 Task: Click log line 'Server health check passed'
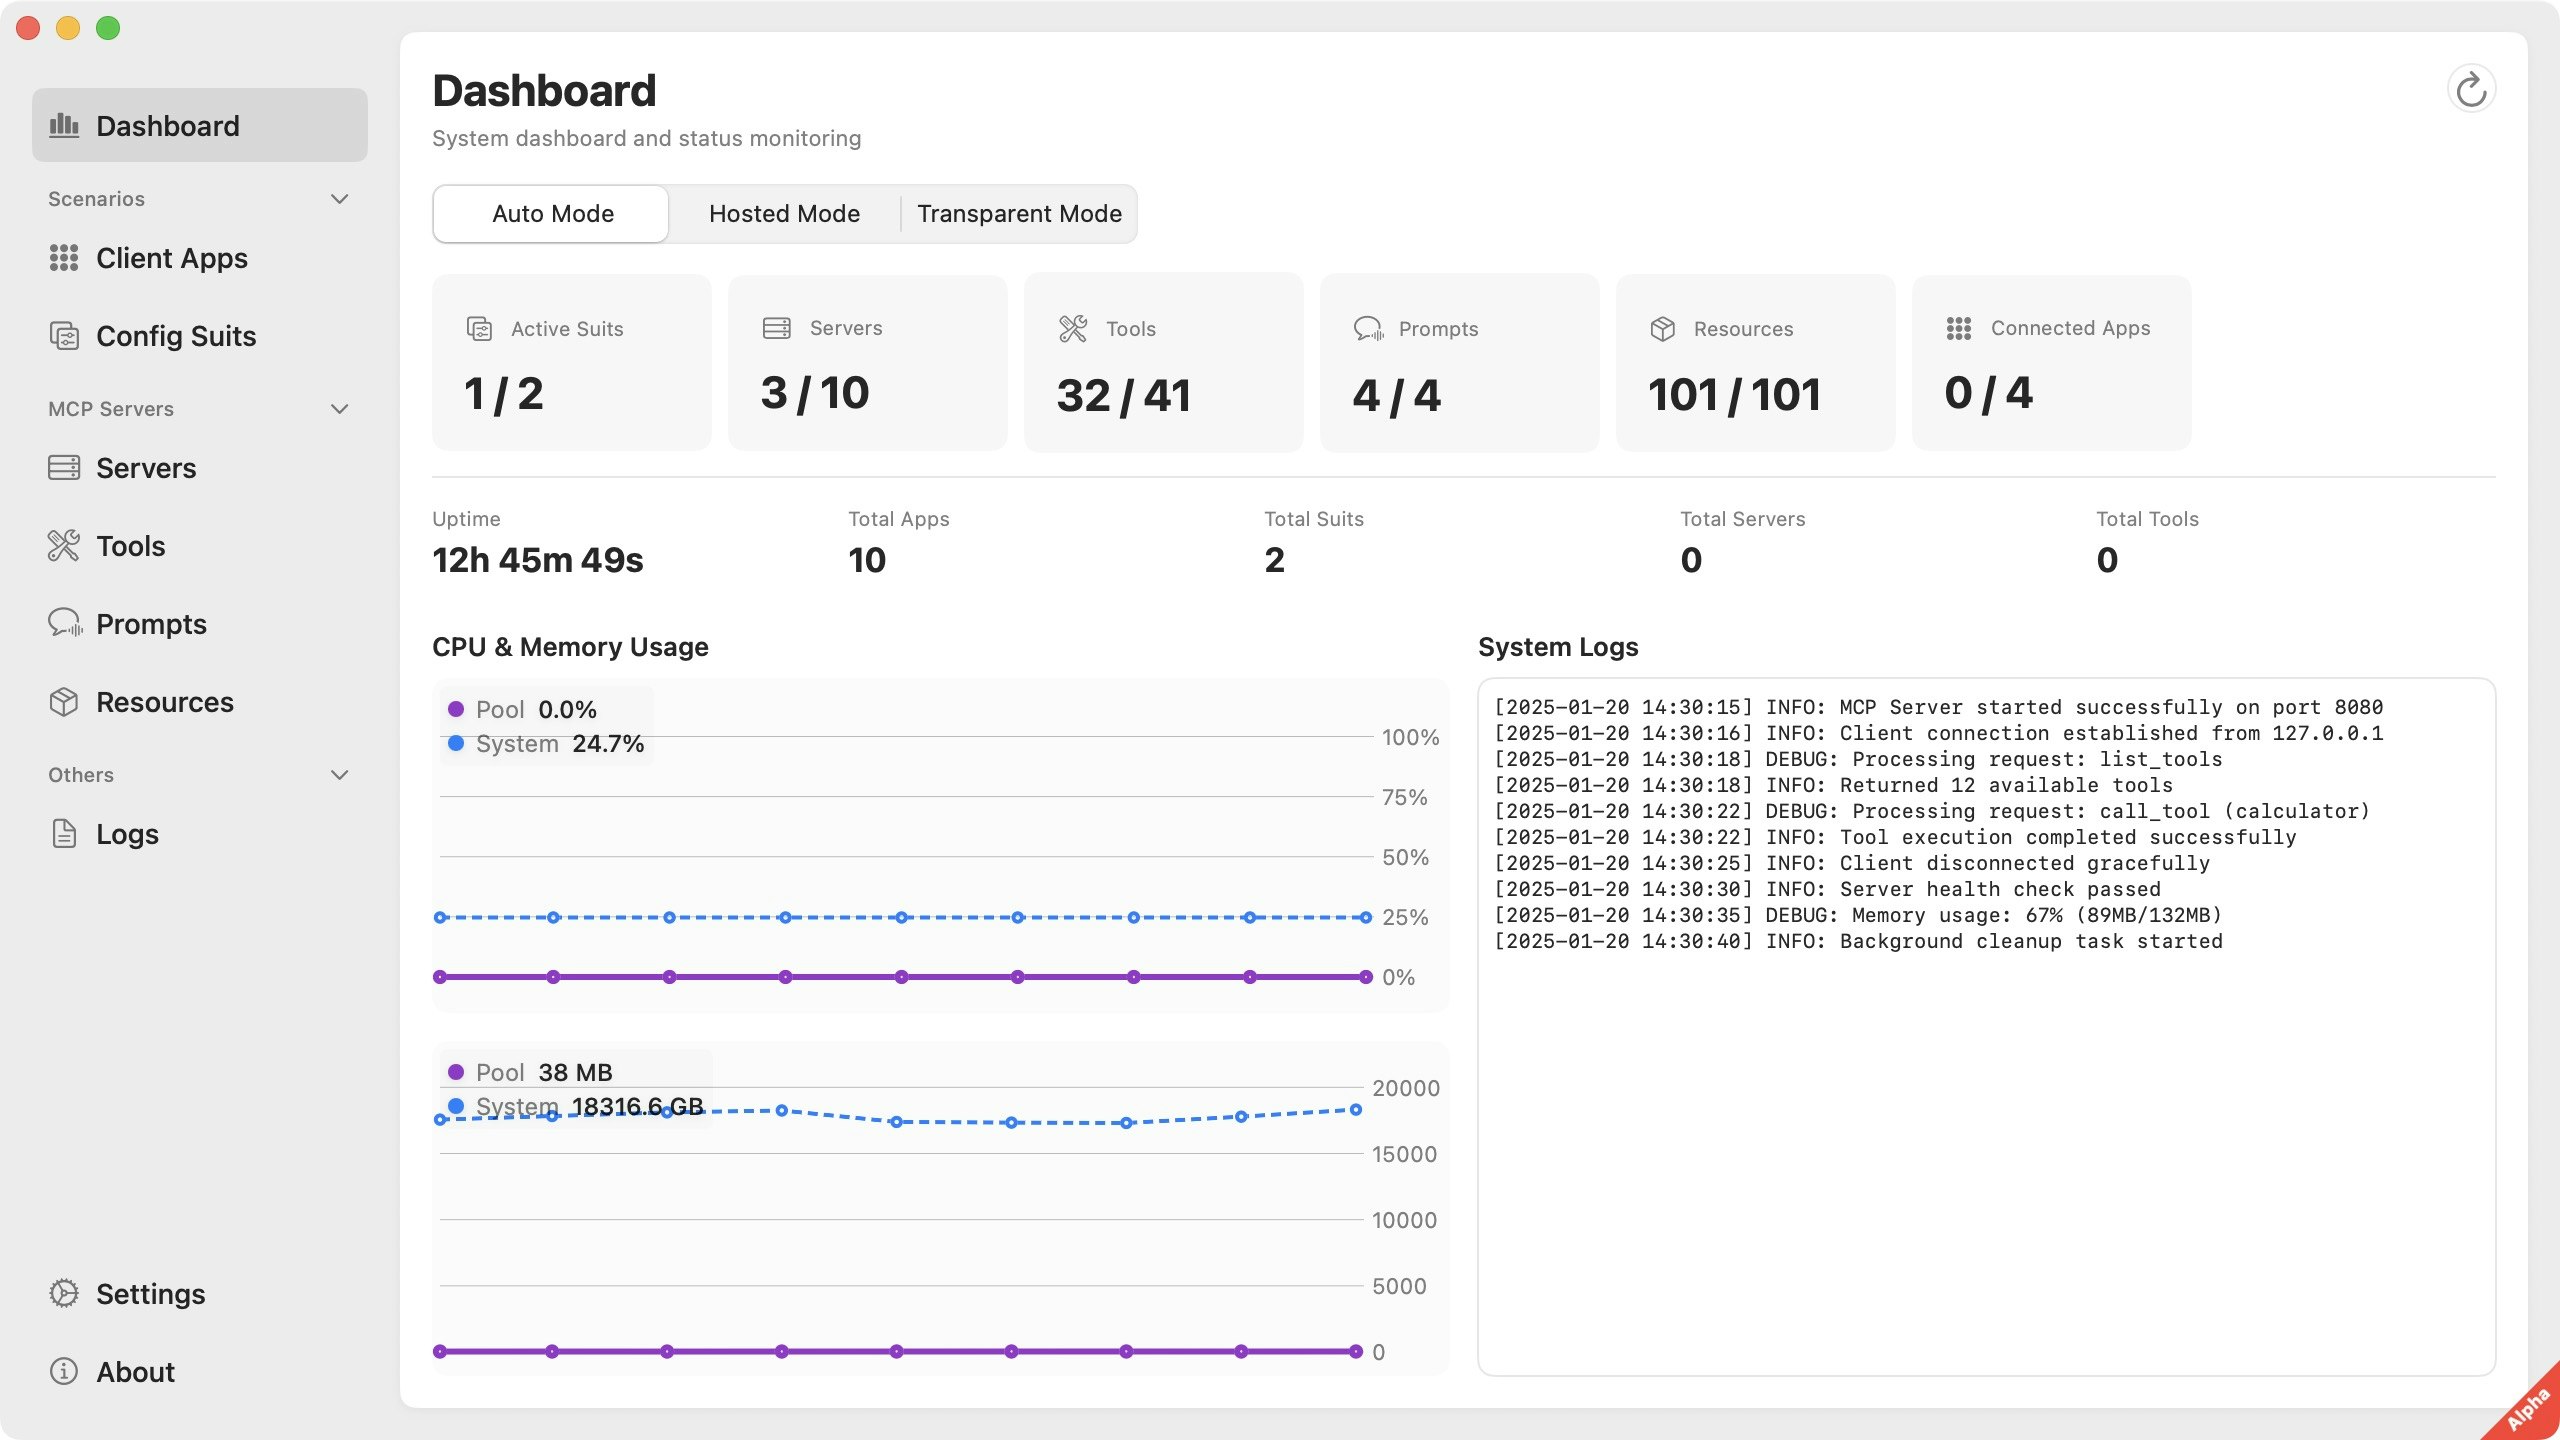click(1827, 889)
